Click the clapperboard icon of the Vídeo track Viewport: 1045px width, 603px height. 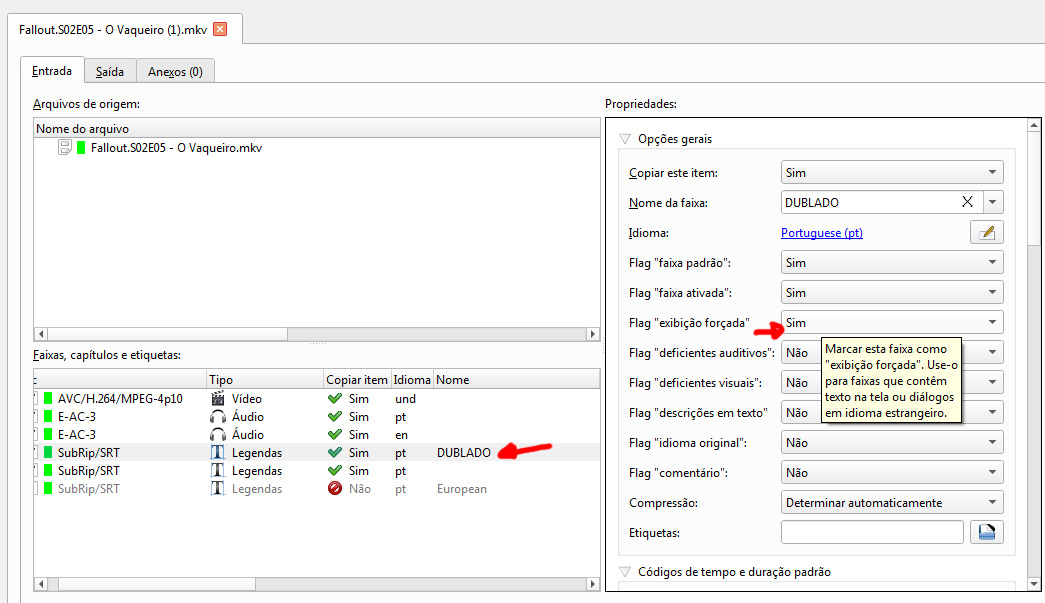[x=218, y=398]
